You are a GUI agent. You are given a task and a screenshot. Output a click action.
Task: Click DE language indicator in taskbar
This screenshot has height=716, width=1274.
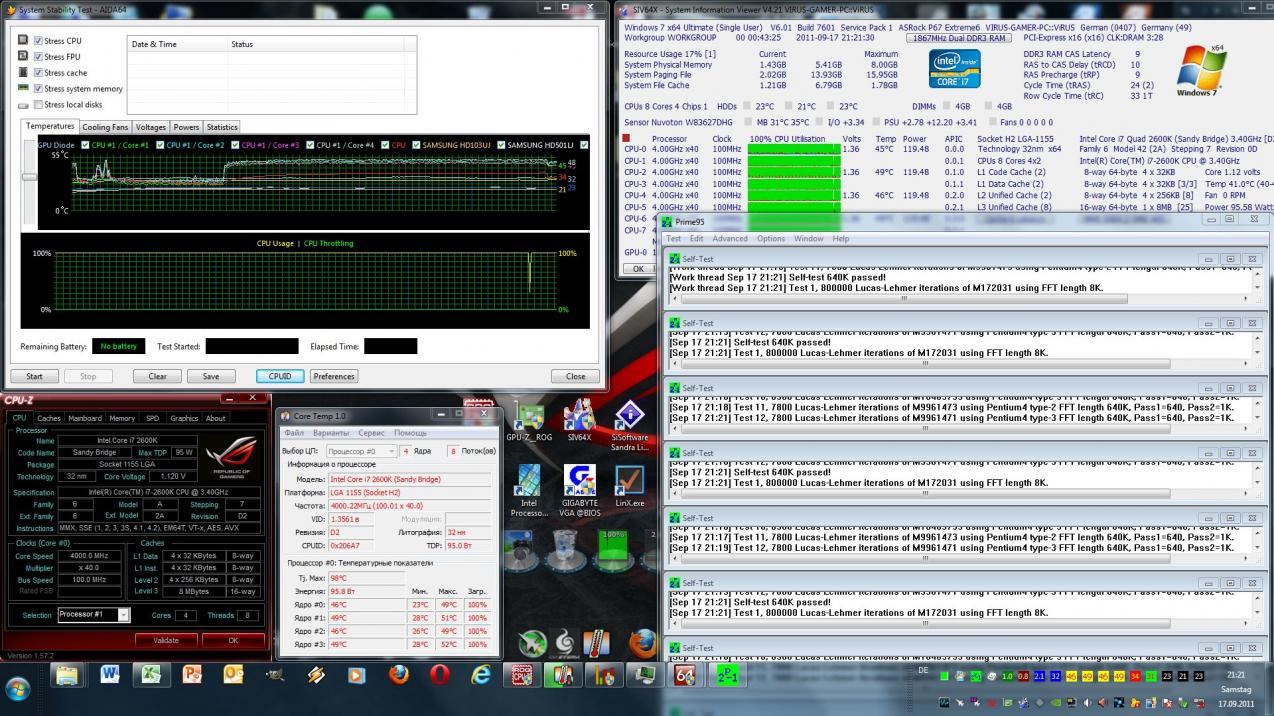coord(923,670)
